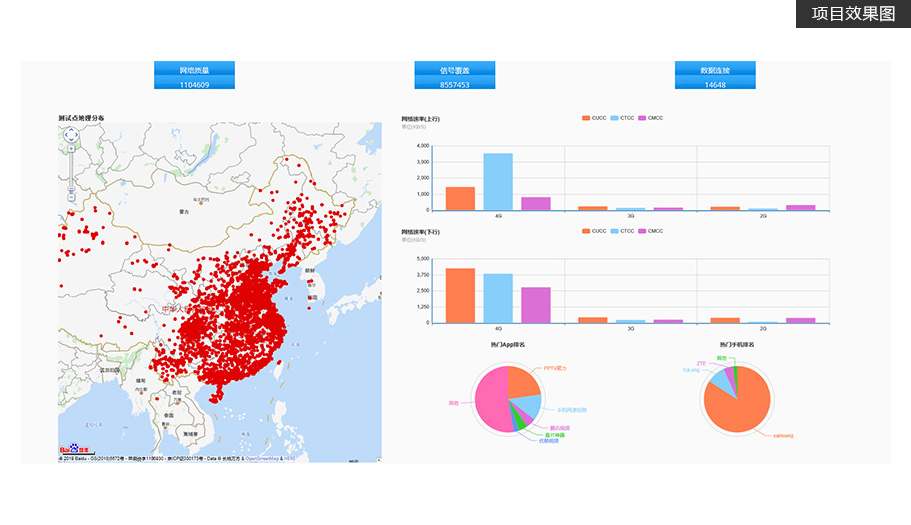Open the 信号覆盖 tab

pos(455,70)
